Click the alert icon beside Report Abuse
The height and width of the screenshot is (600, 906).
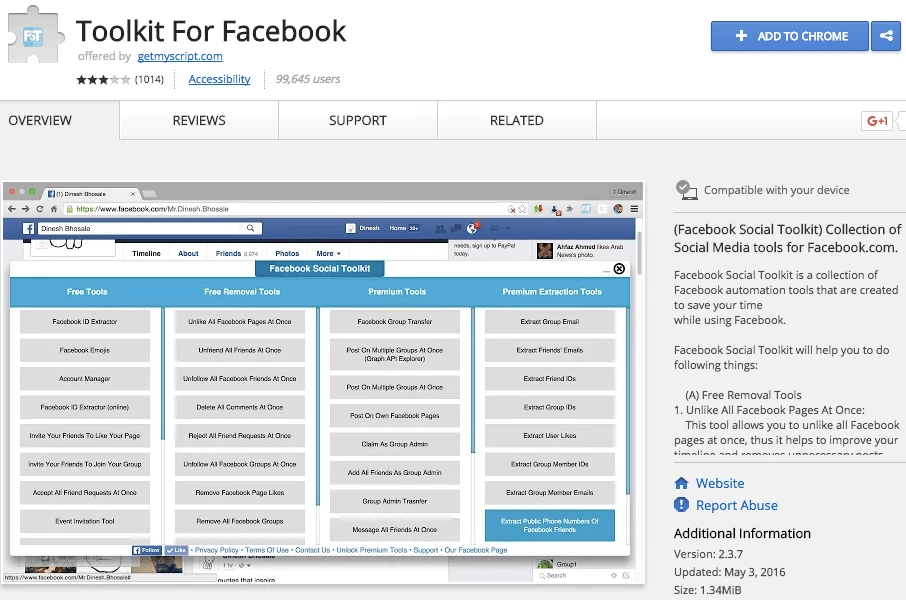[682, 505]
